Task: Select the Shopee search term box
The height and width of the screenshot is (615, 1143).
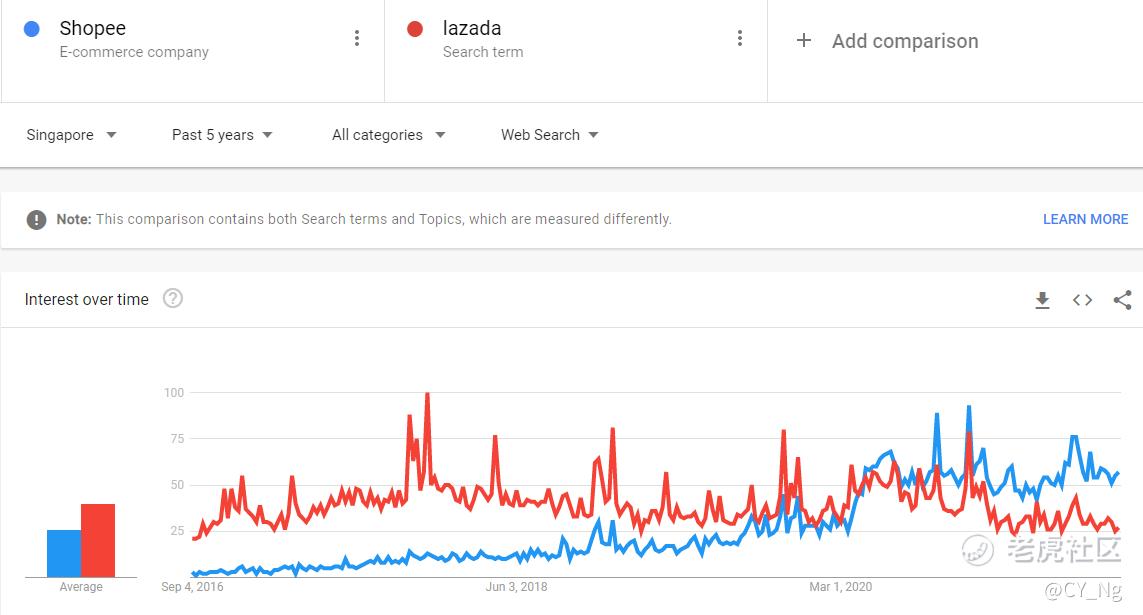Action: point(192,51)
